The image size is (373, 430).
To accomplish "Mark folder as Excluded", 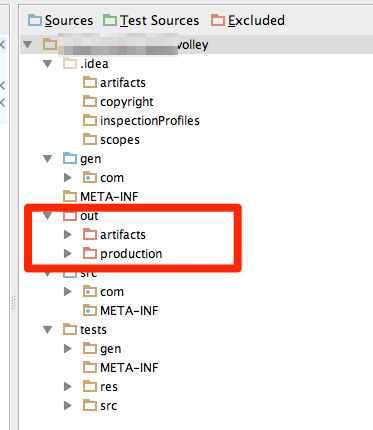I will tap(248, 21).
